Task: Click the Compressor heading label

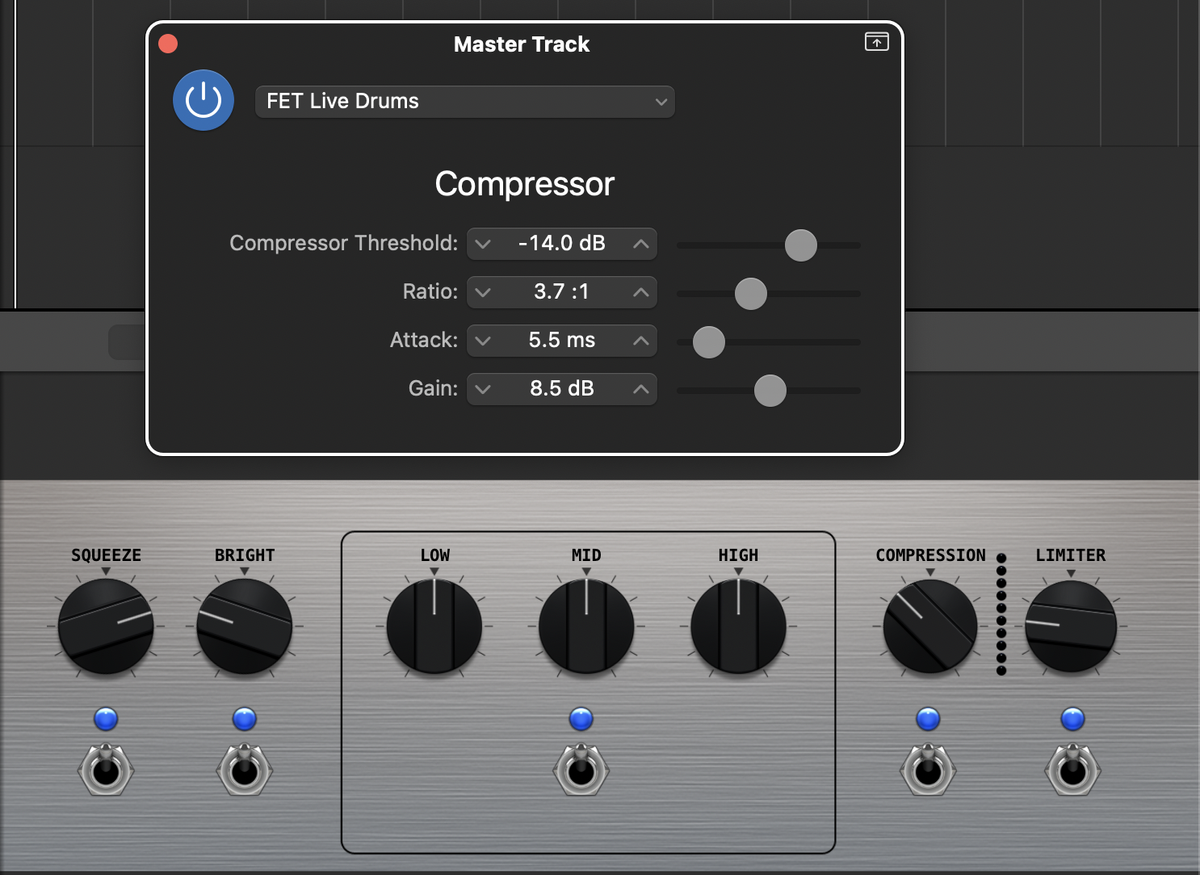Action: pyautogui.click(x=524, y=184)
